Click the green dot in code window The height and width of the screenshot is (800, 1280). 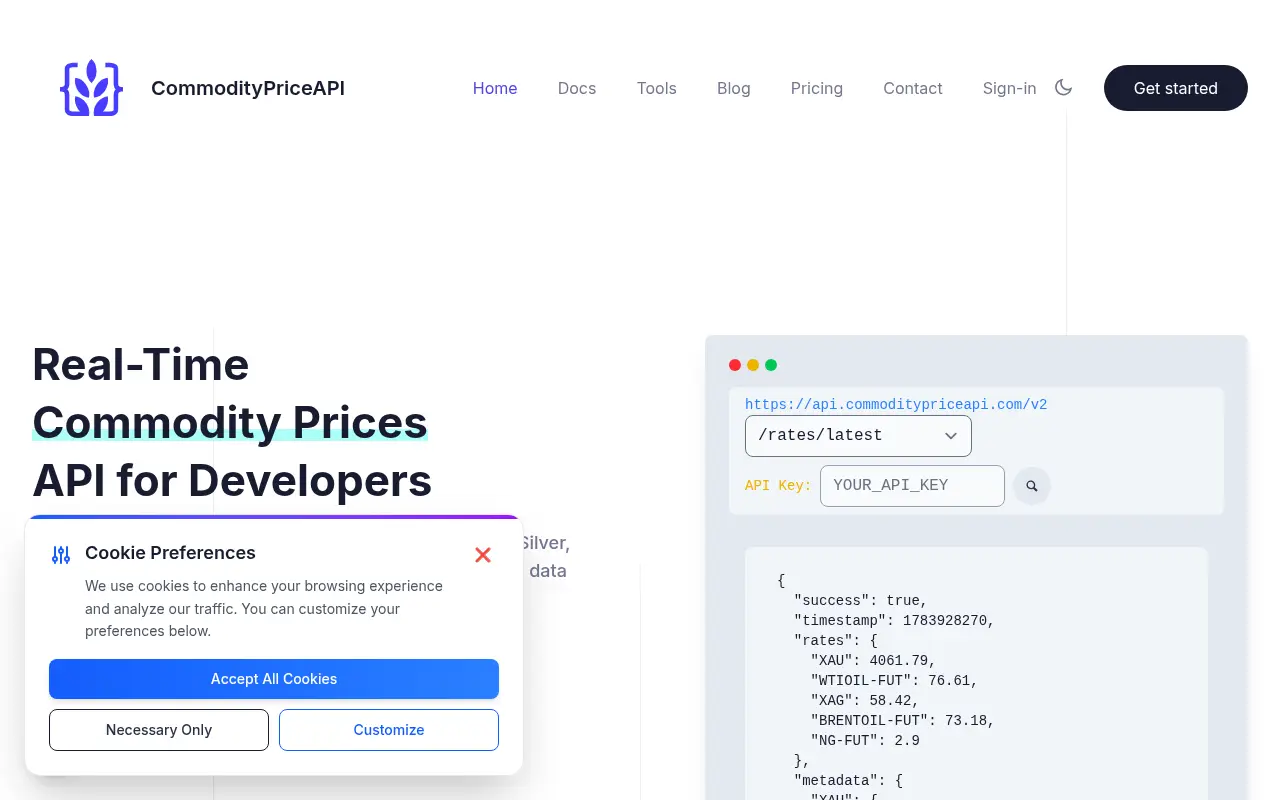771,365
